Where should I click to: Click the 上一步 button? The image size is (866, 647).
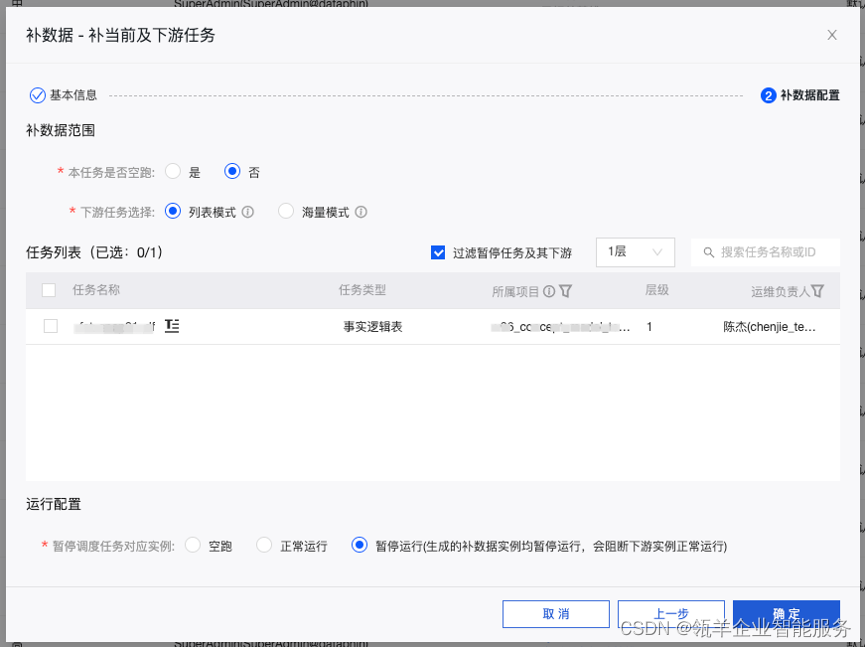[x=671, y=614]
